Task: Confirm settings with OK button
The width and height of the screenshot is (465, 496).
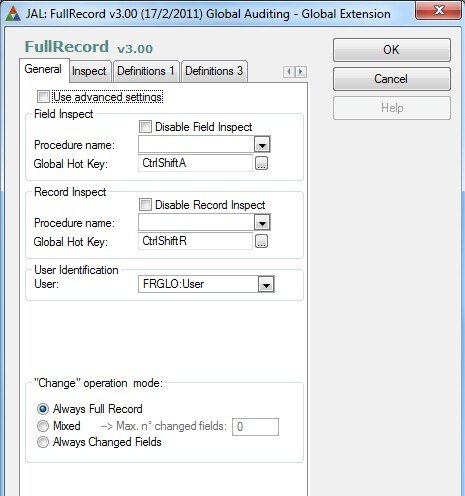Action: pos(392,50)
